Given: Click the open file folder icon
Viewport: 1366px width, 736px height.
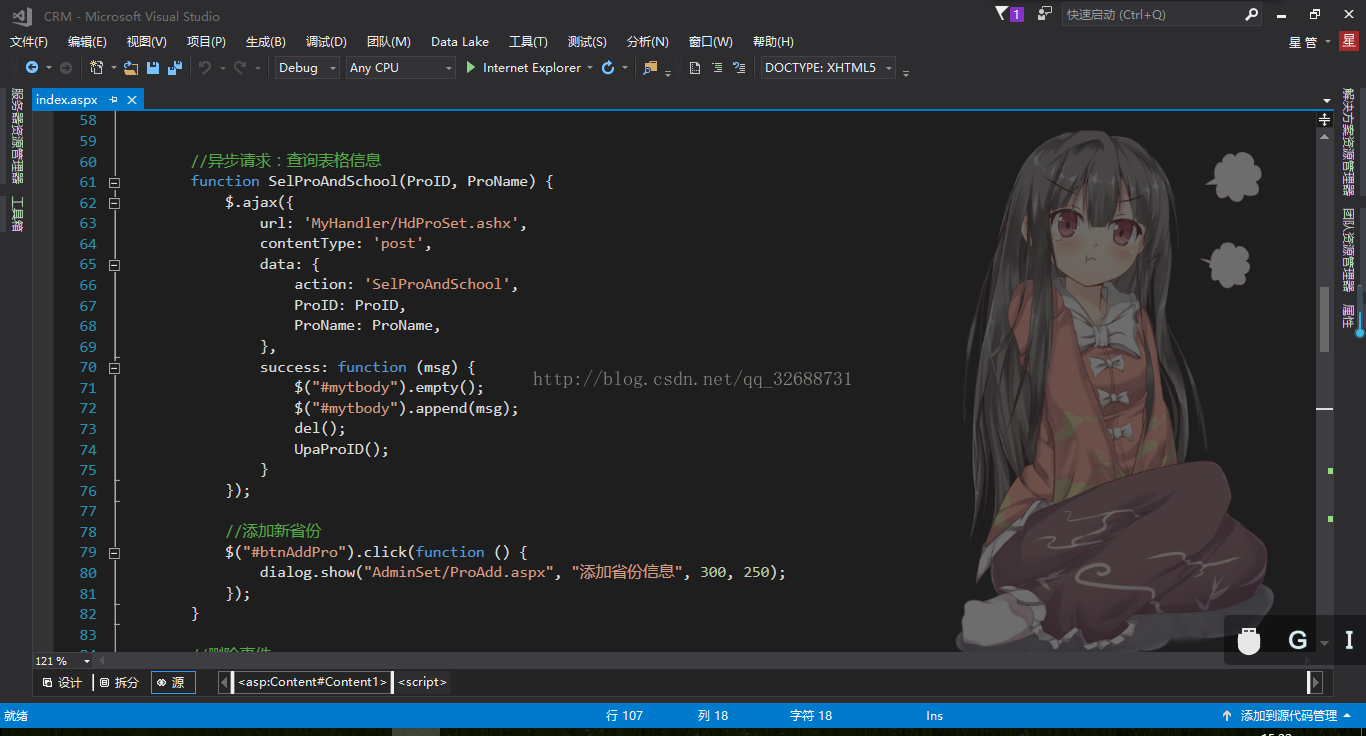Looking at the screenshot, I should tap(130, 68).
